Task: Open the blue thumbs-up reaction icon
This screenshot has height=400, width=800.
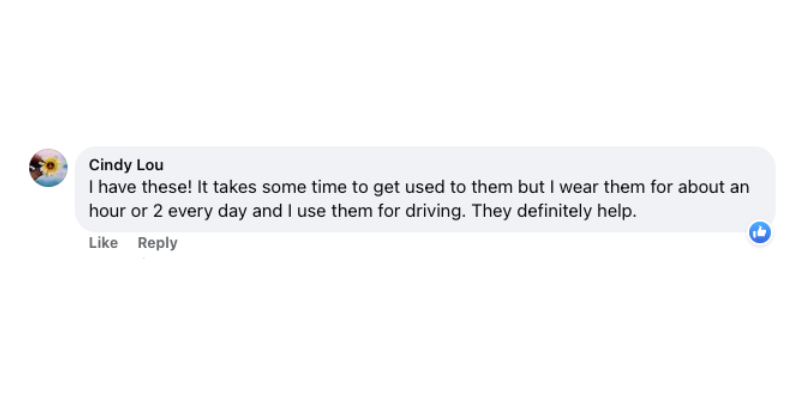Action: [x=760, y=233]
